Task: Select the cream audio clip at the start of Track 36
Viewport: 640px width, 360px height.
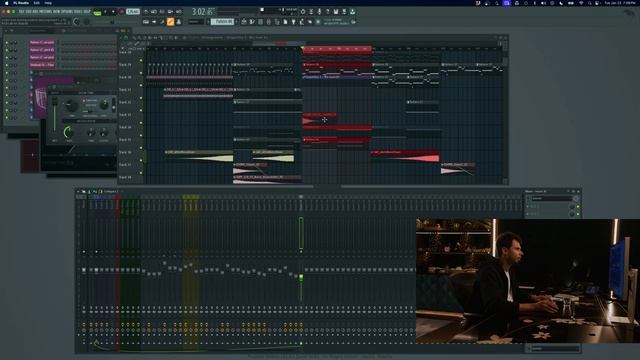Action: [x=199, y=156]
